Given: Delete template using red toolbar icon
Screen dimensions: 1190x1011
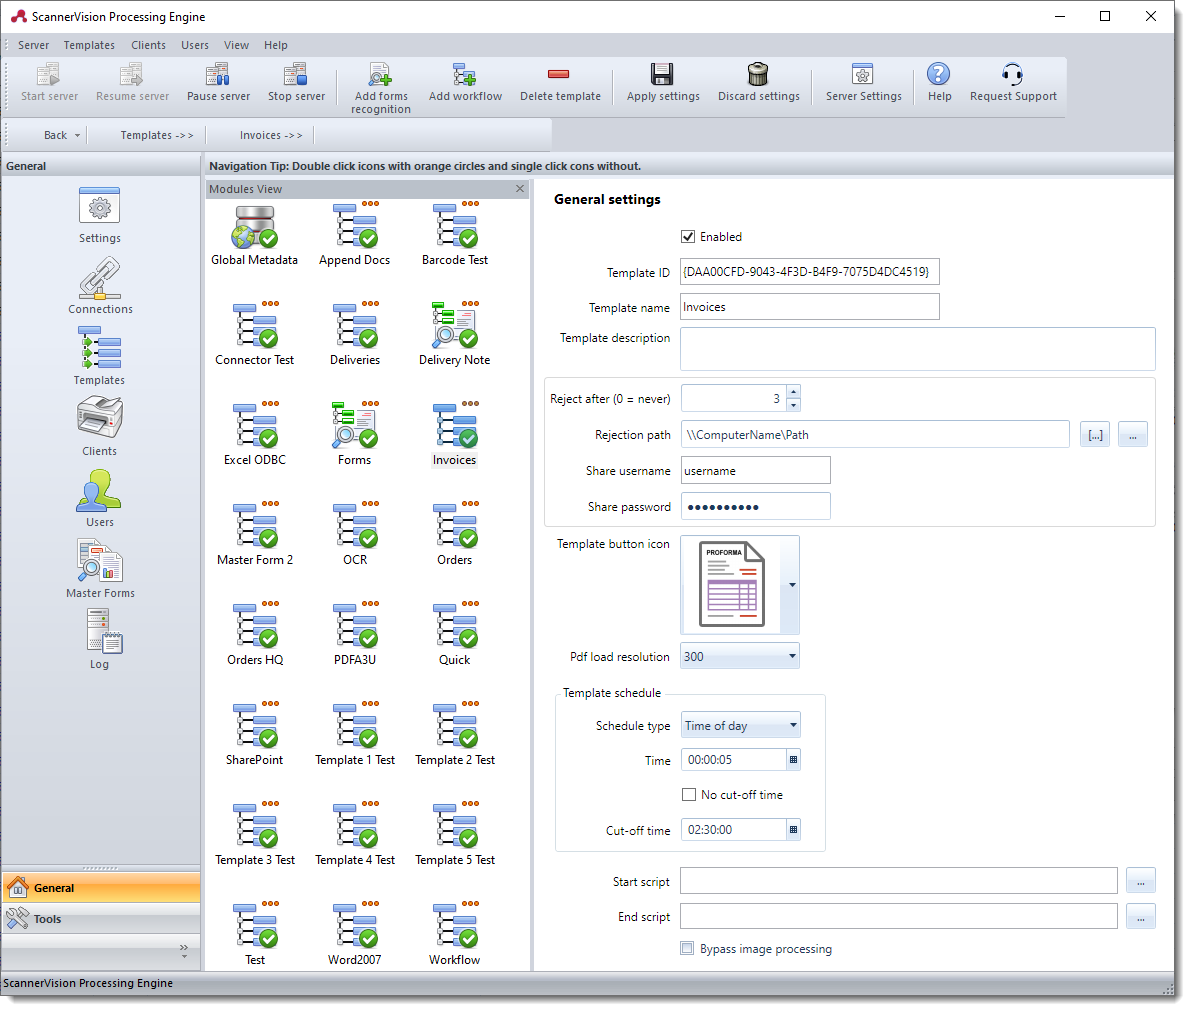Looking at the screenshot, I should point(559,74).
